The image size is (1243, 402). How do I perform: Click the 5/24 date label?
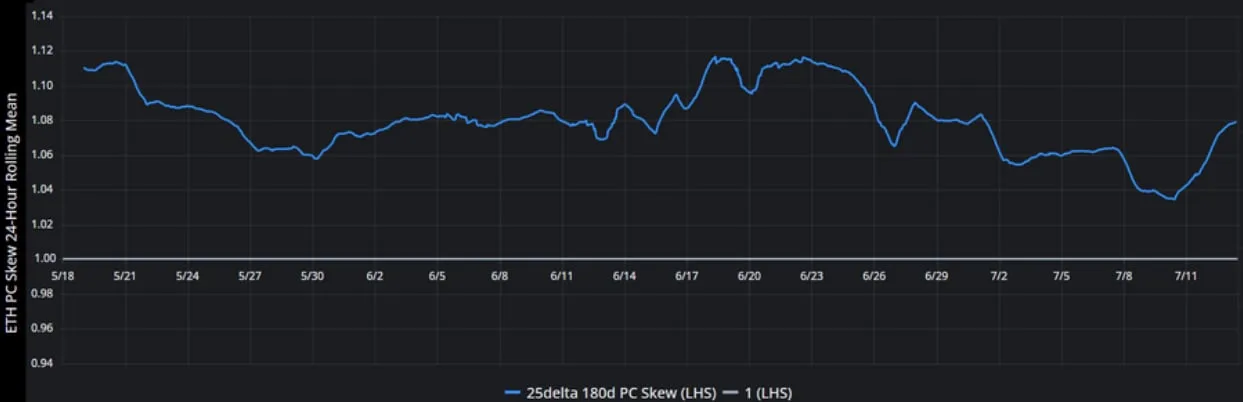[x=187, y=275]
